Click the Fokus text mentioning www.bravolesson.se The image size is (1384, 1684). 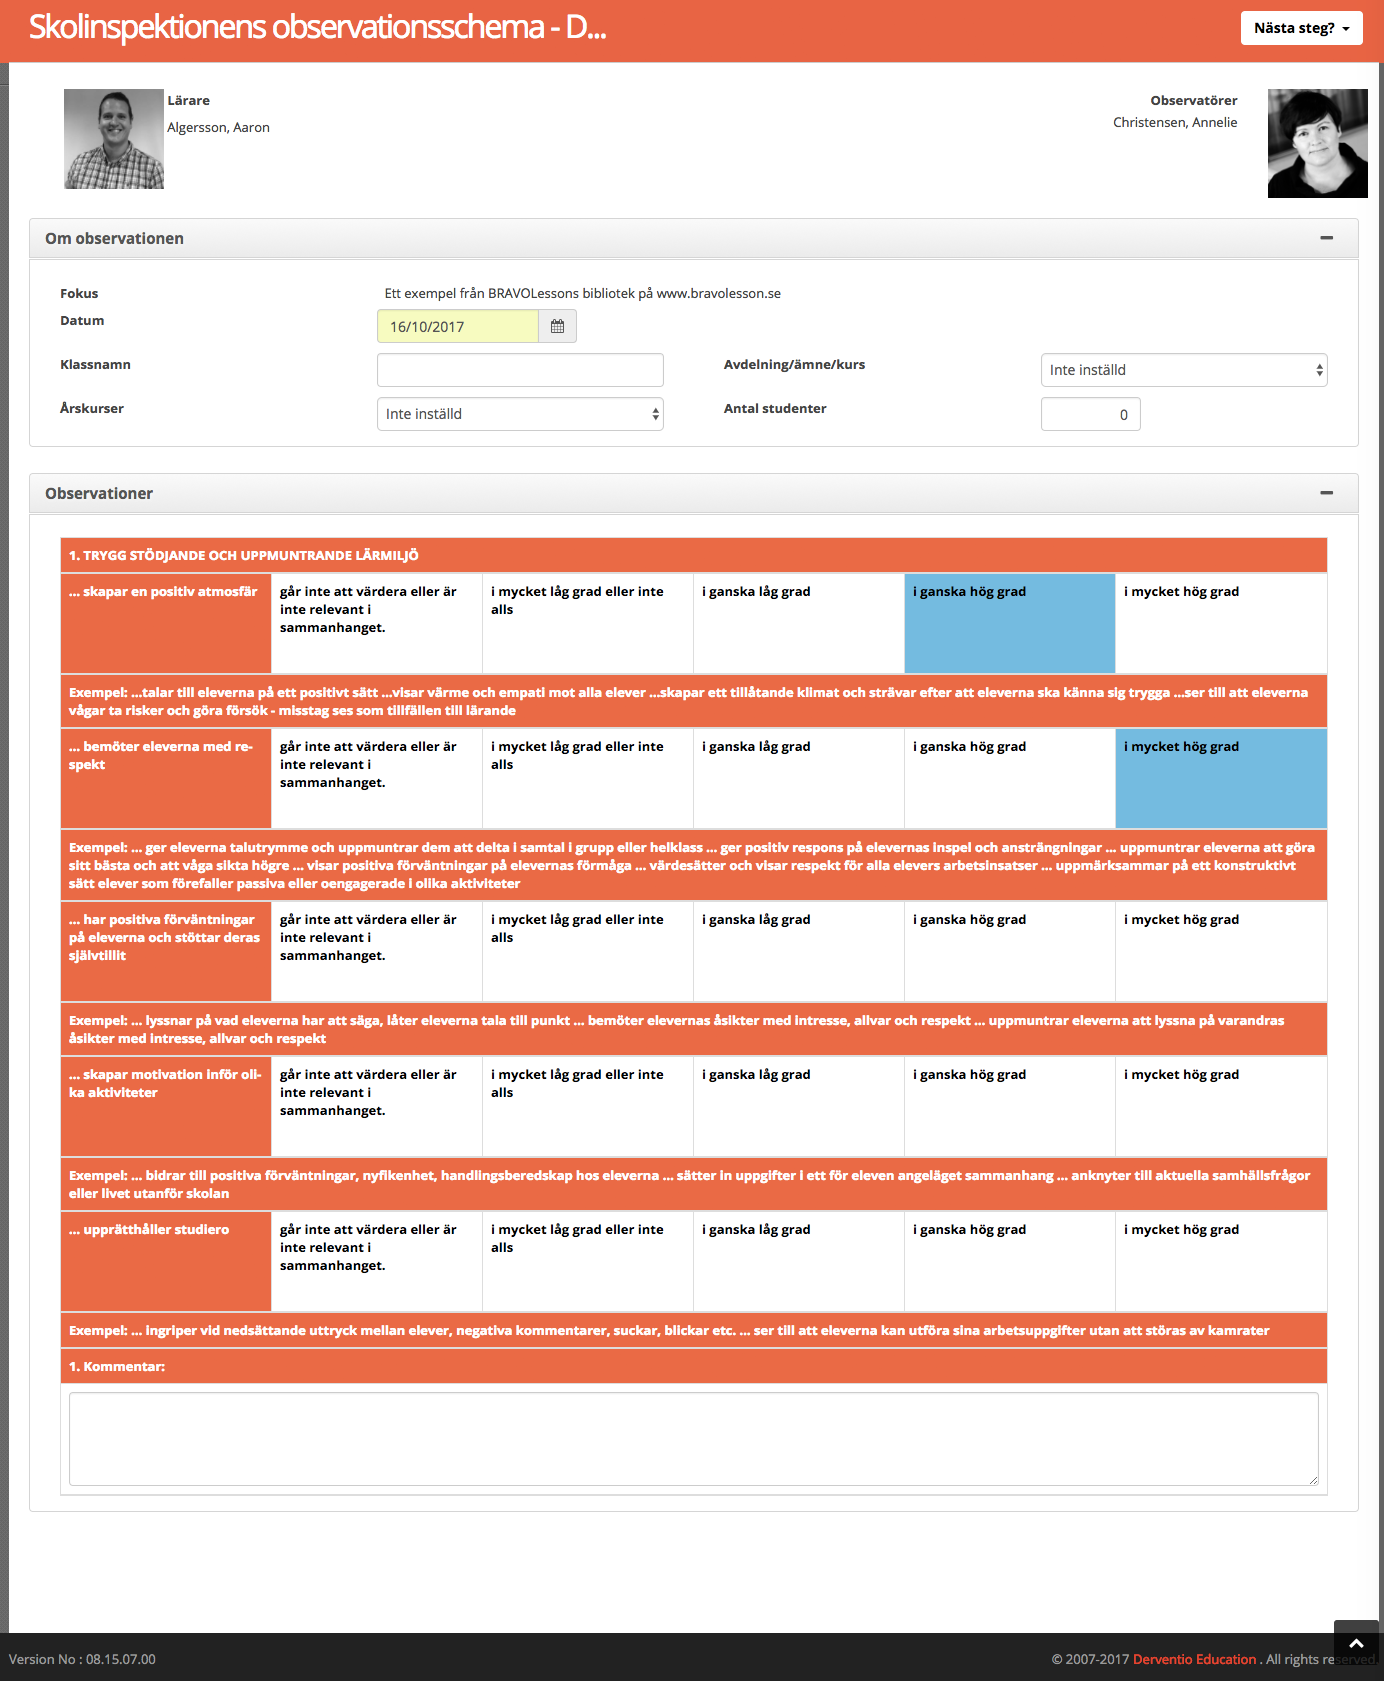pyautogui.click(x=583, y=293)
